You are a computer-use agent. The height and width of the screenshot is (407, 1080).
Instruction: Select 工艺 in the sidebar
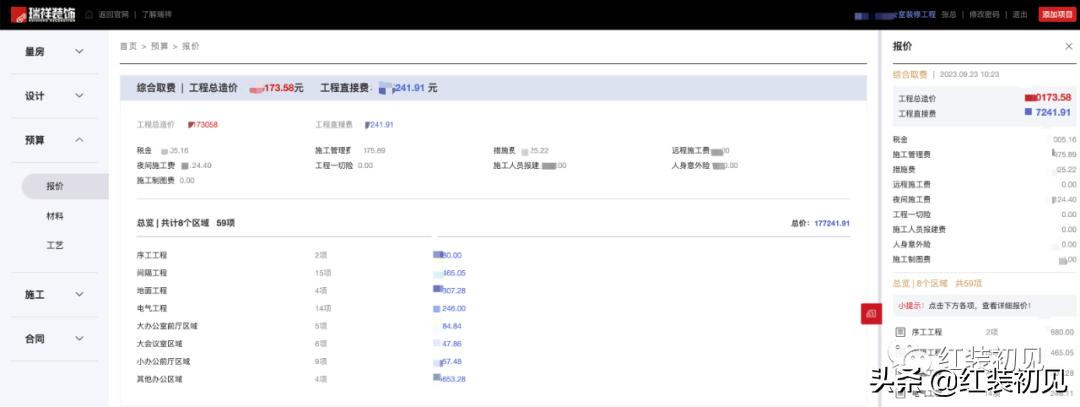[55, 245]
